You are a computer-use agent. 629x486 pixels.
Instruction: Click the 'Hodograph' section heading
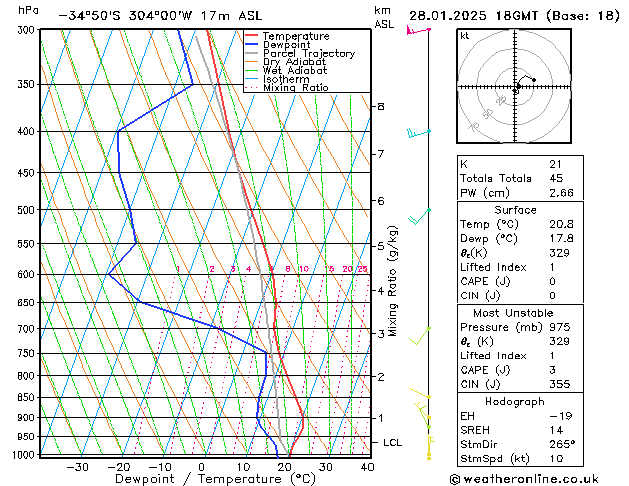(x=515, y=401)
